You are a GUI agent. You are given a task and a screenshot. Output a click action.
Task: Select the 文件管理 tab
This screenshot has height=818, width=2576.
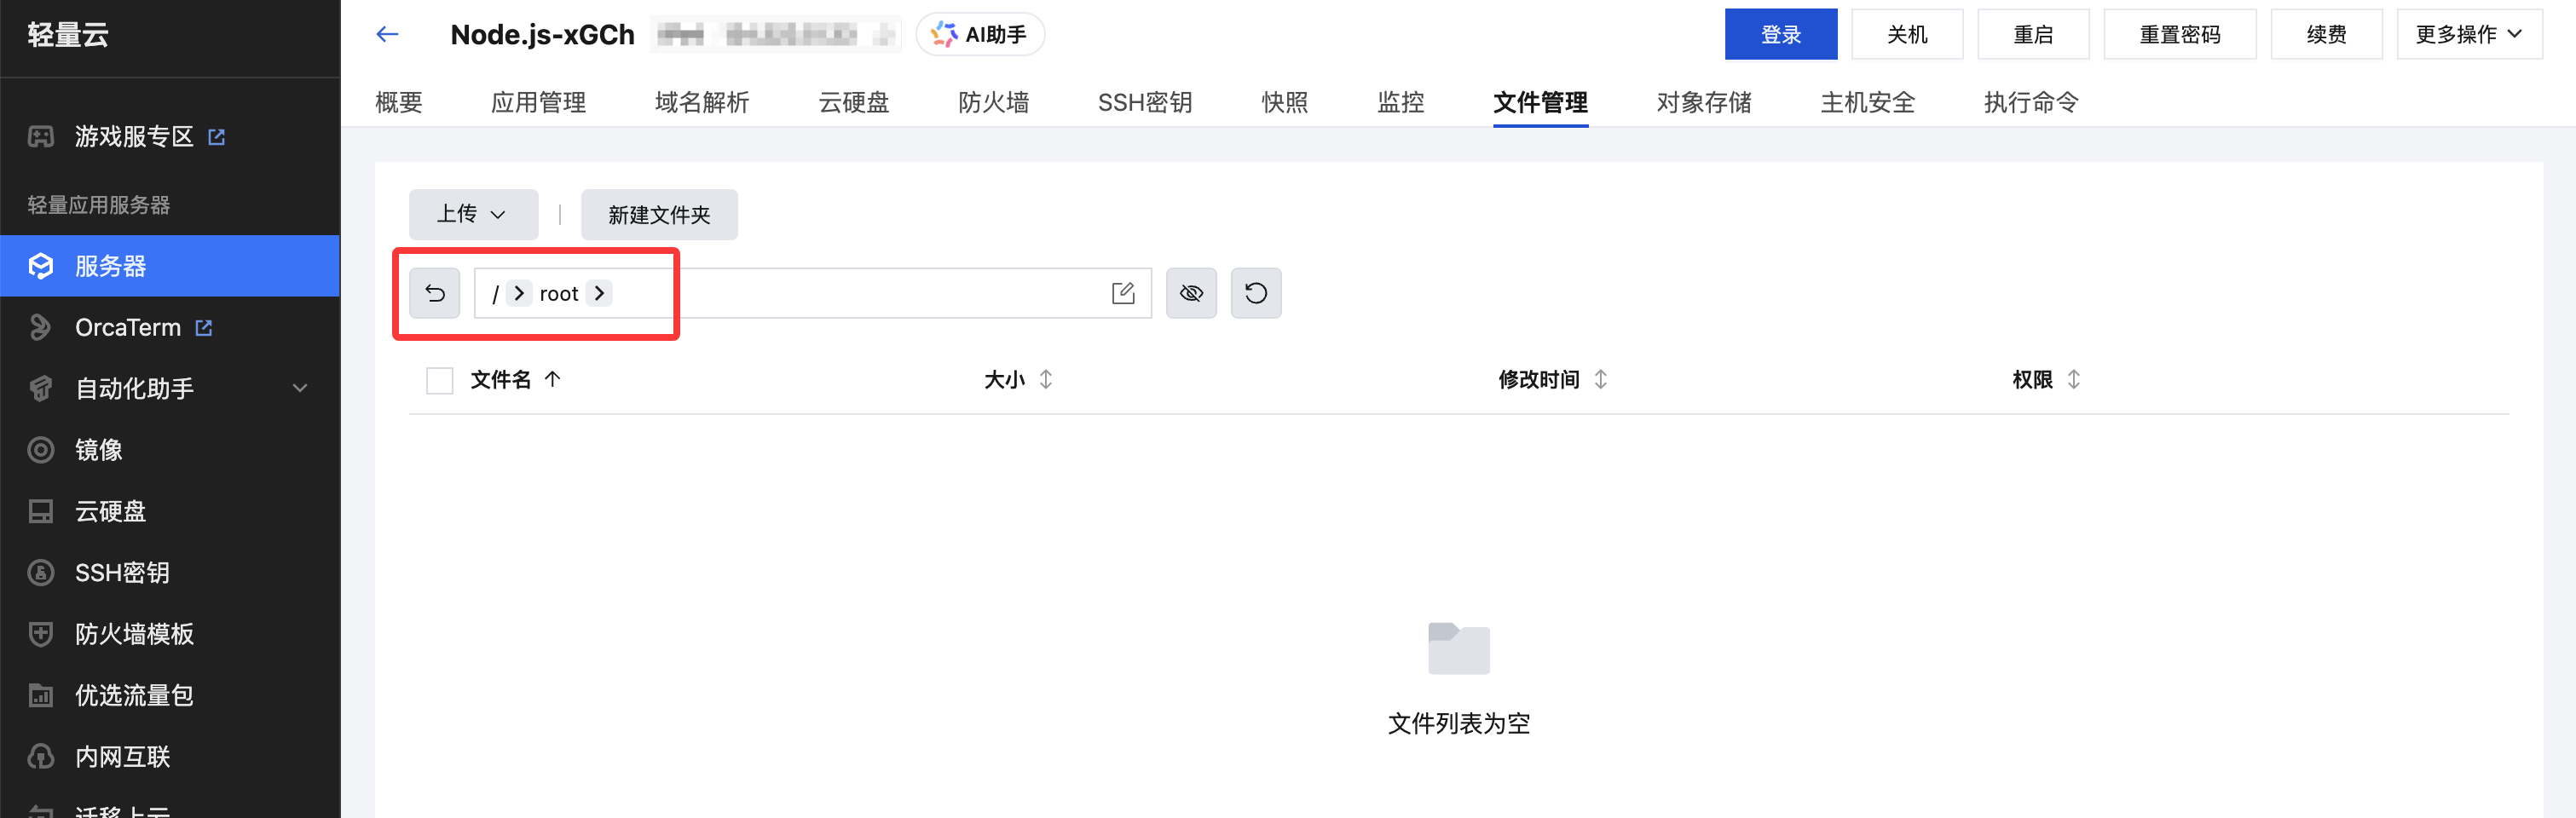[1540, 102]
